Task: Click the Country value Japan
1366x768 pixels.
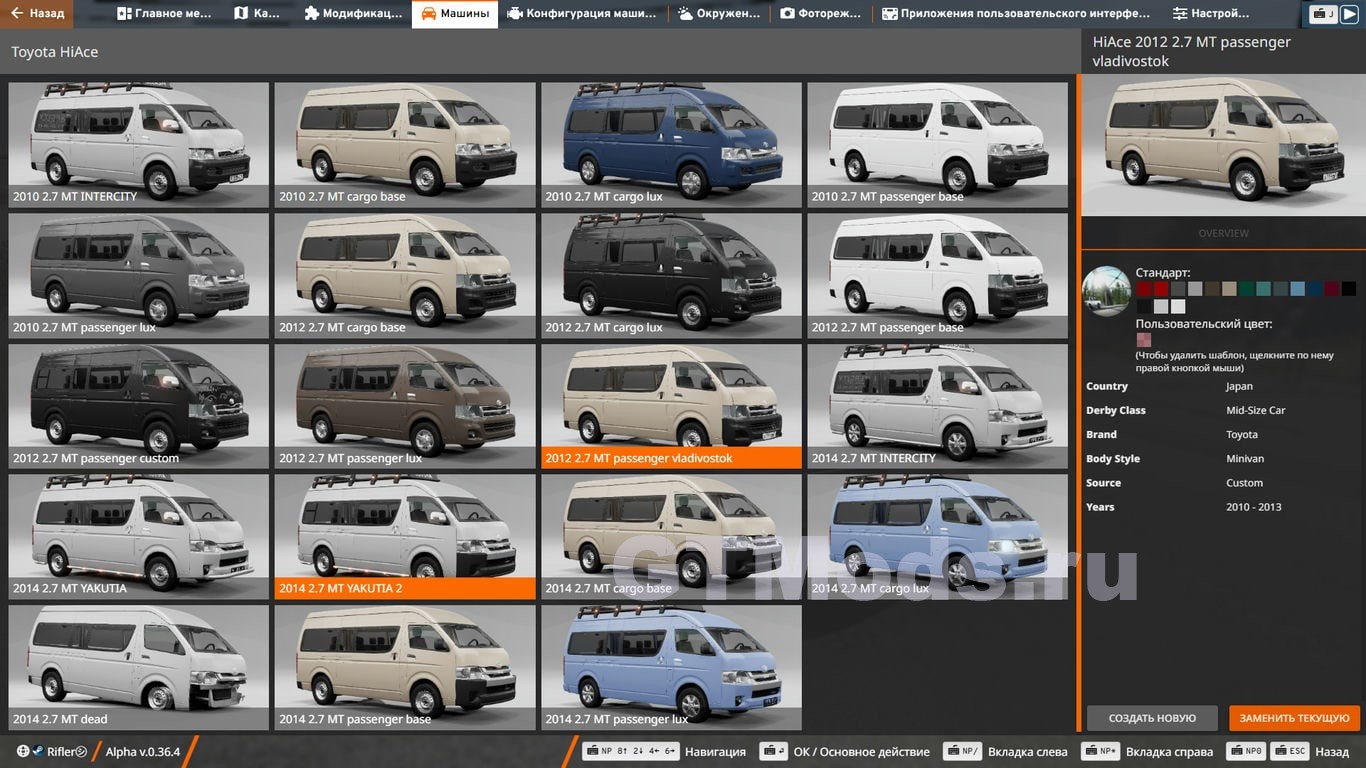Action: [1239, 386]
